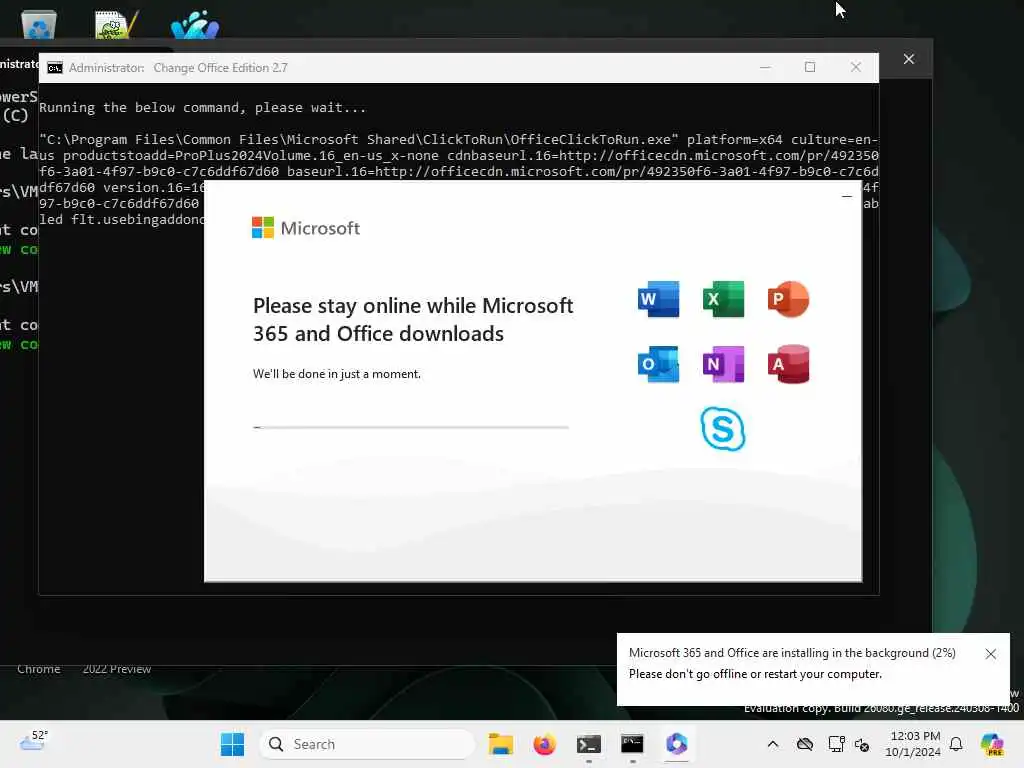Click the command prompt icon in title bar
This screenshot has width=1024, height=768.
click(55, 68)
